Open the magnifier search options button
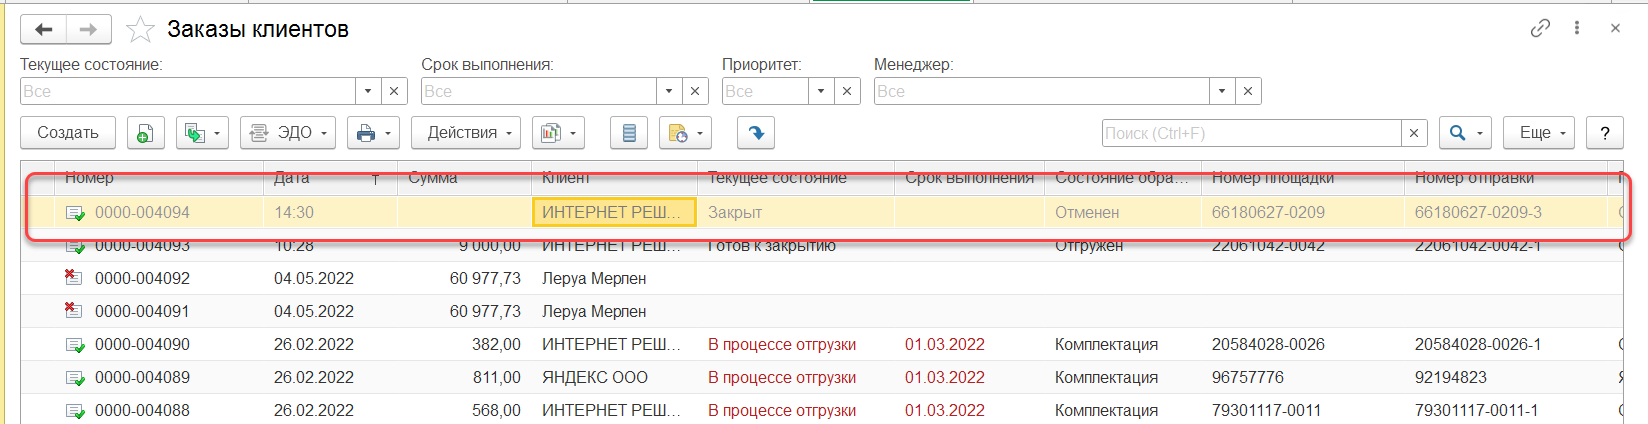The height and width of the screenshot is (424, 1648). point(1465,133)
